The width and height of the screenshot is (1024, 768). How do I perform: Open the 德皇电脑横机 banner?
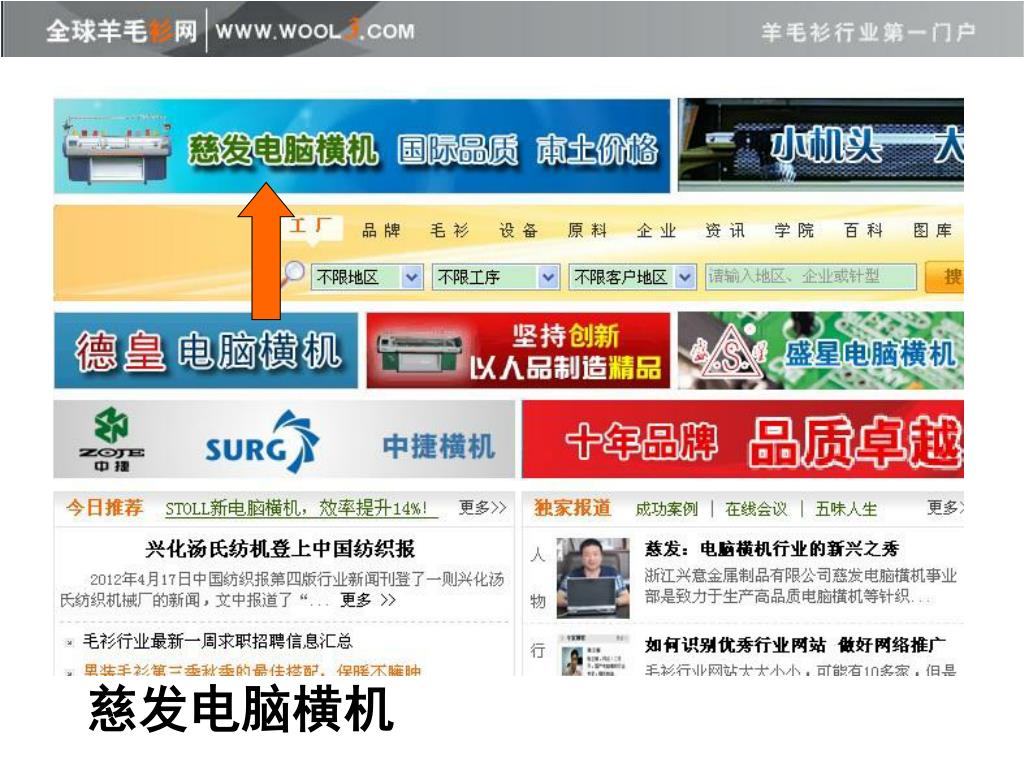206,351
